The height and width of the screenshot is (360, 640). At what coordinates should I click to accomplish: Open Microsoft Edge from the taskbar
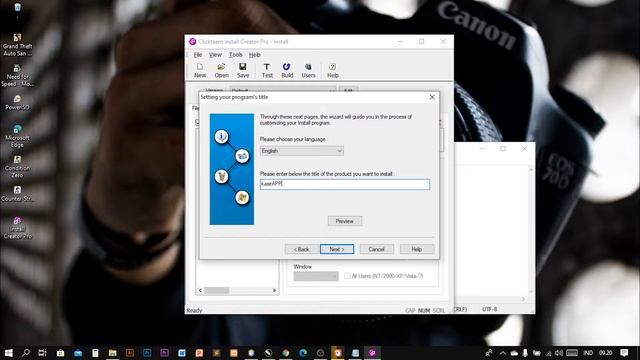(303, 353)
